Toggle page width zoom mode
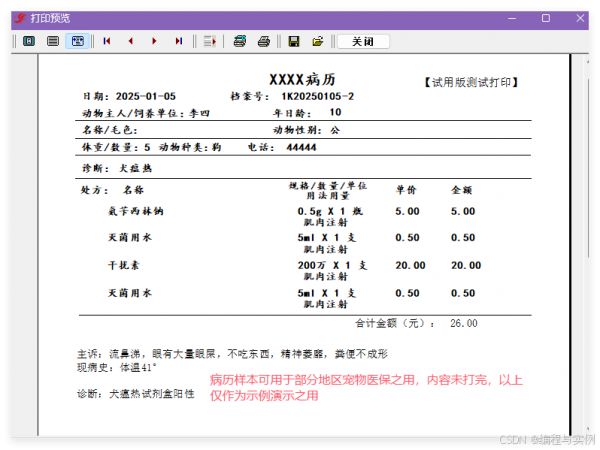 [x=76, y=41]
